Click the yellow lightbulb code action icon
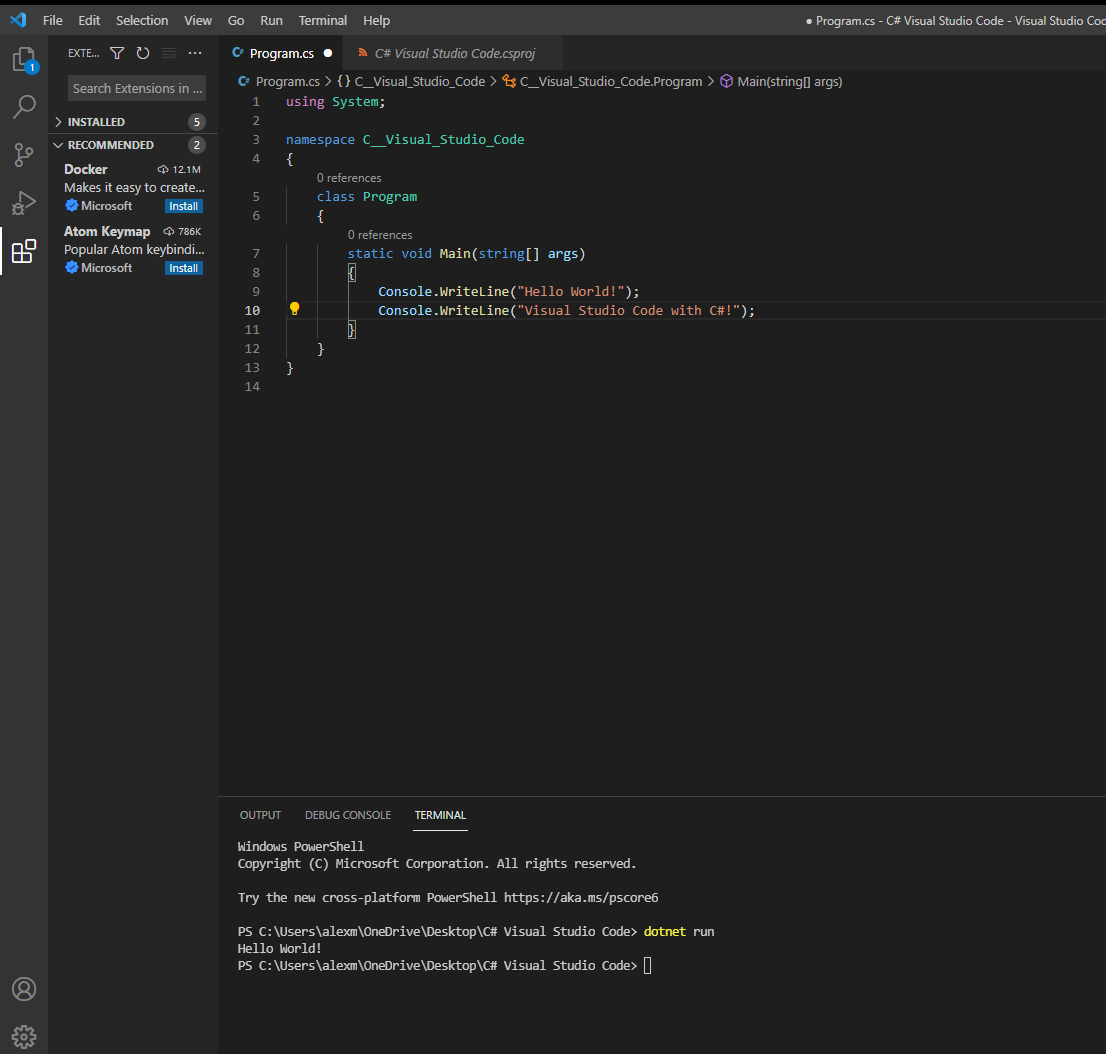This screenshot has height=1054, width=1106. (295, 309)
